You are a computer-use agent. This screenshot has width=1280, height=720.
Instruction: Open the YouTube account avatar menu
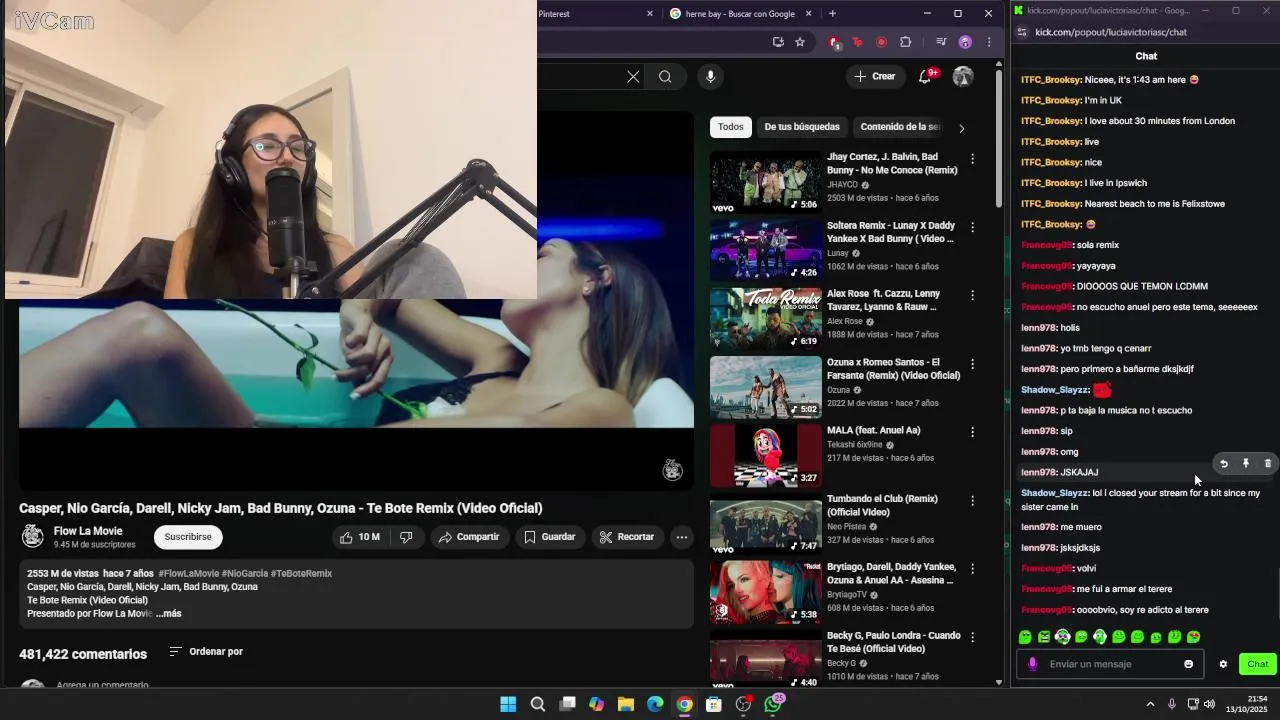[963, 76]
